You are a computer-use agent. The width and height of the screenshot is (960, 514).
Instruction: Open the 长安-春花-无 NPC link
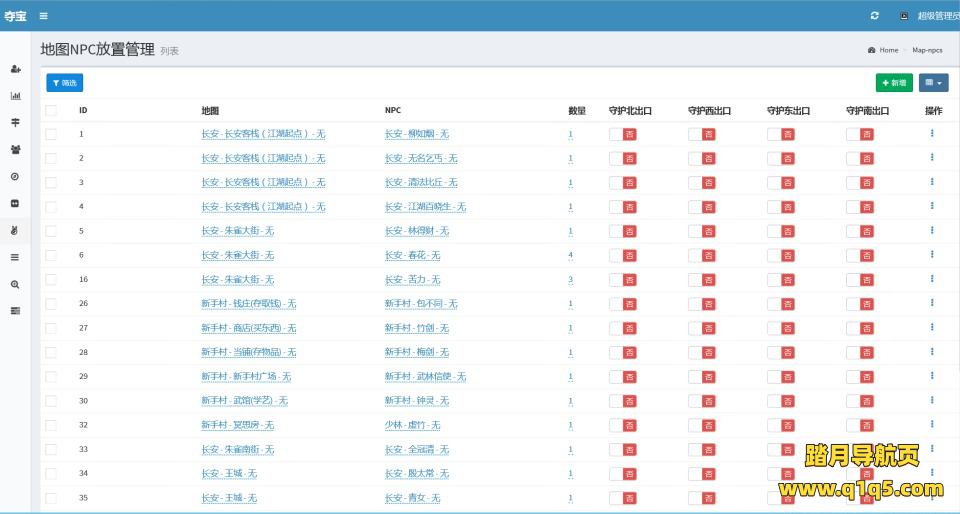pyautogui.click(x=412, y=256)
